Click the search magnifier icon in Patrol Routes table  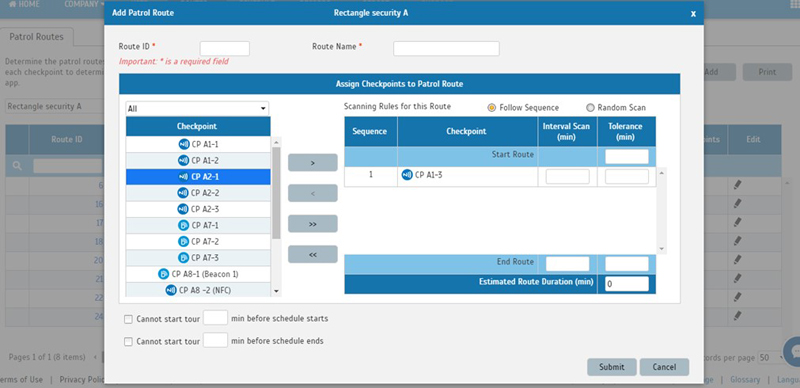[x=17, y=166]
